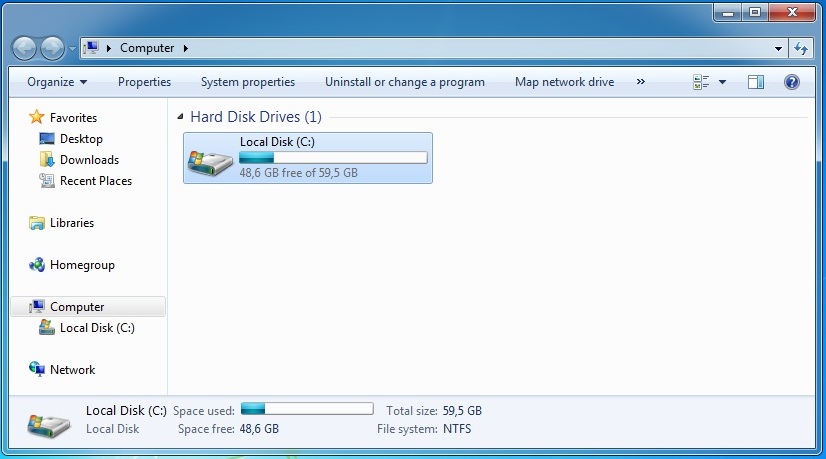
Task: Collapse the Hard Disk Drives group
Action: click(180, 116)
